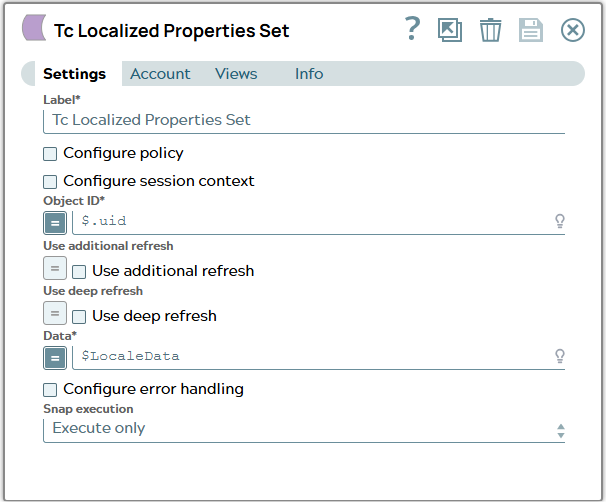Image resolution: width=606 pixels, height=502 pixels.
Task: Open the help question mark icon
Action: (412, 29)
